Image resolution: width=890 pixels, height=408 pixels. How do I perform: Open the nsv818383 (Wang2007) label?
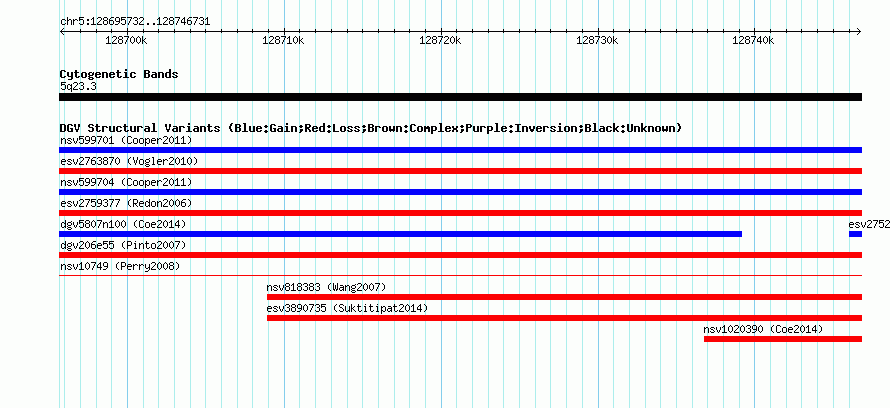pos(326,287)
